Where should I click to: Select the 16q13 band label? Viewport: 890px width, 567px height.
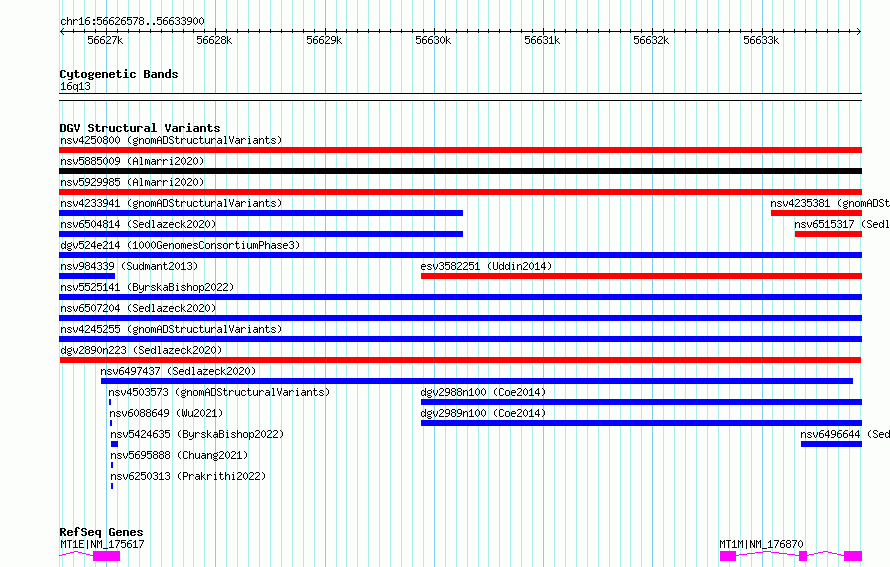pos(75,86)
